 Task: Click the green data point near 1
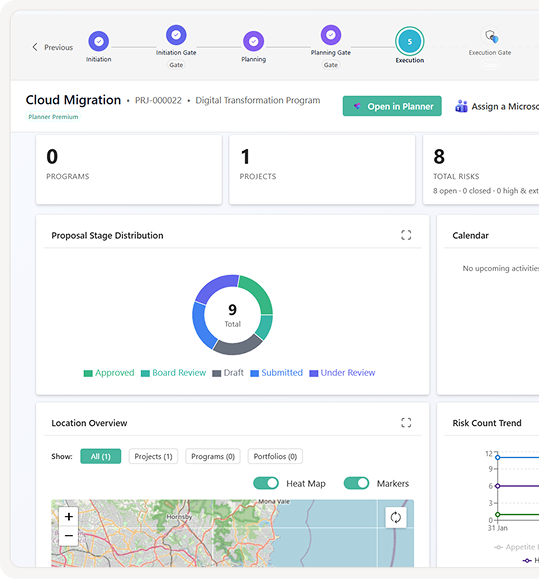(498, 514)
